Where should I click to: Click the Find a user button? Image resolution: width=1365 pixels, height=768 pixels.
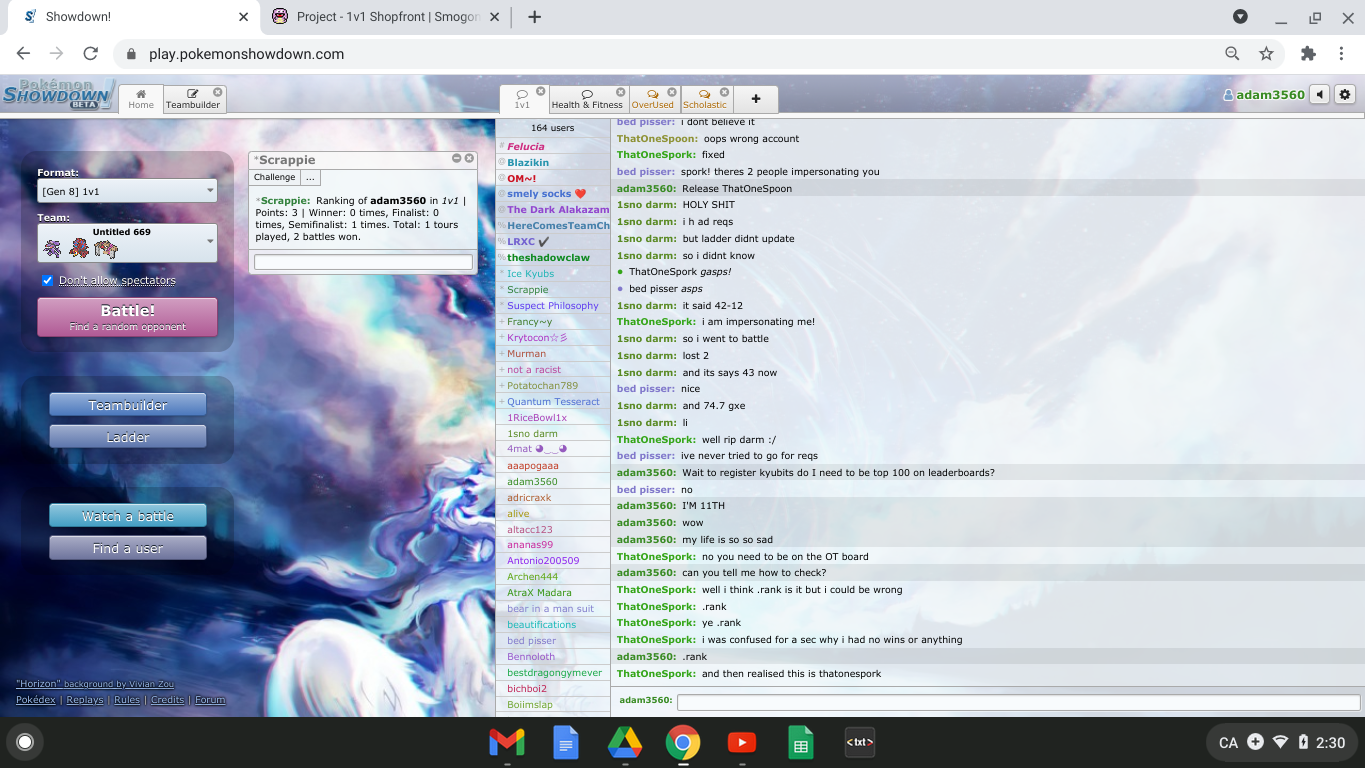[x=128, y=548]
